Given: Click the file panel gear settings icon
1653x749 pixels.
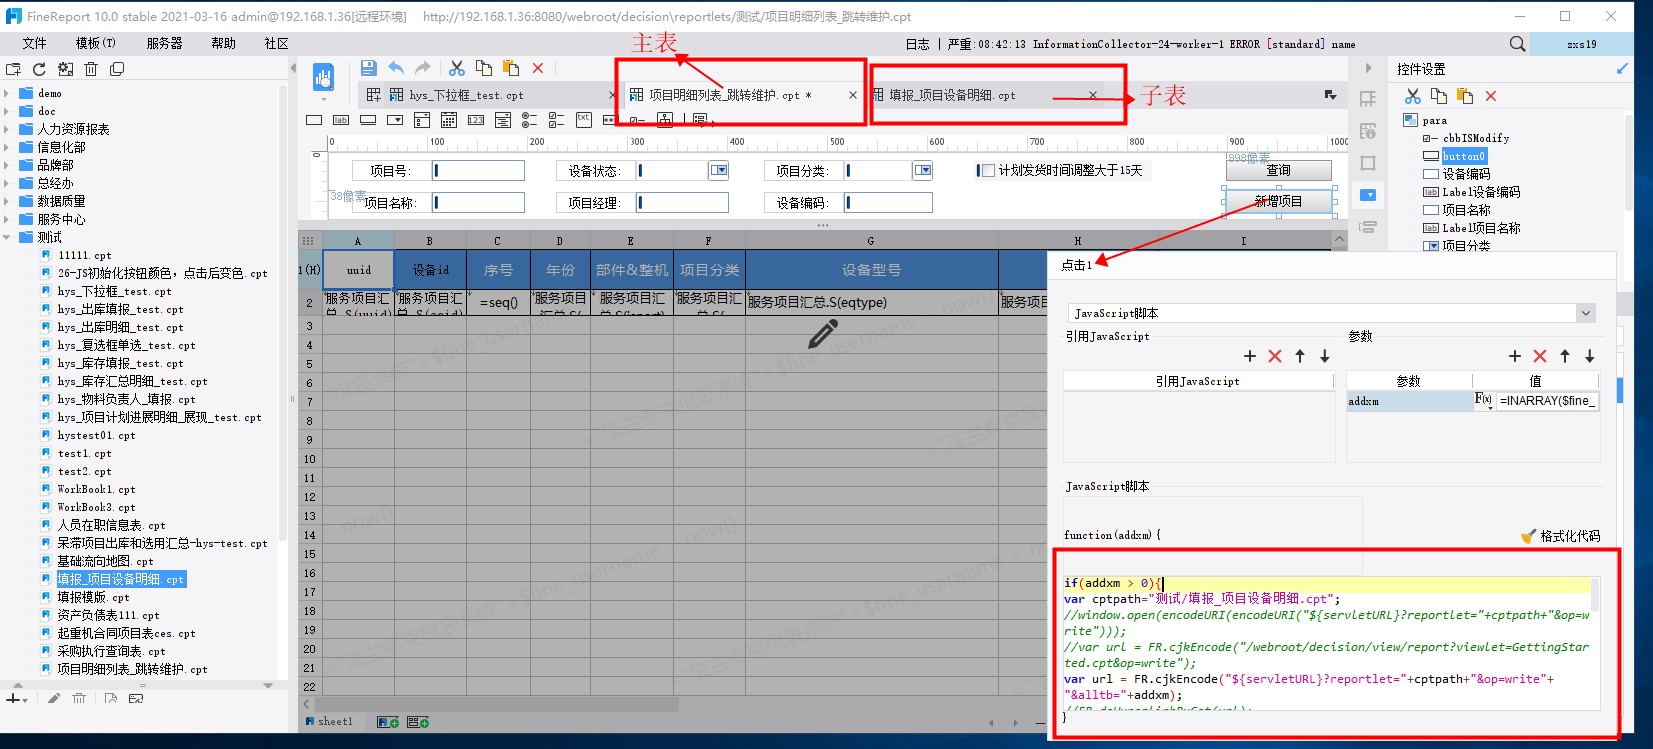Looking at the screenshot, I should (65, 69).
